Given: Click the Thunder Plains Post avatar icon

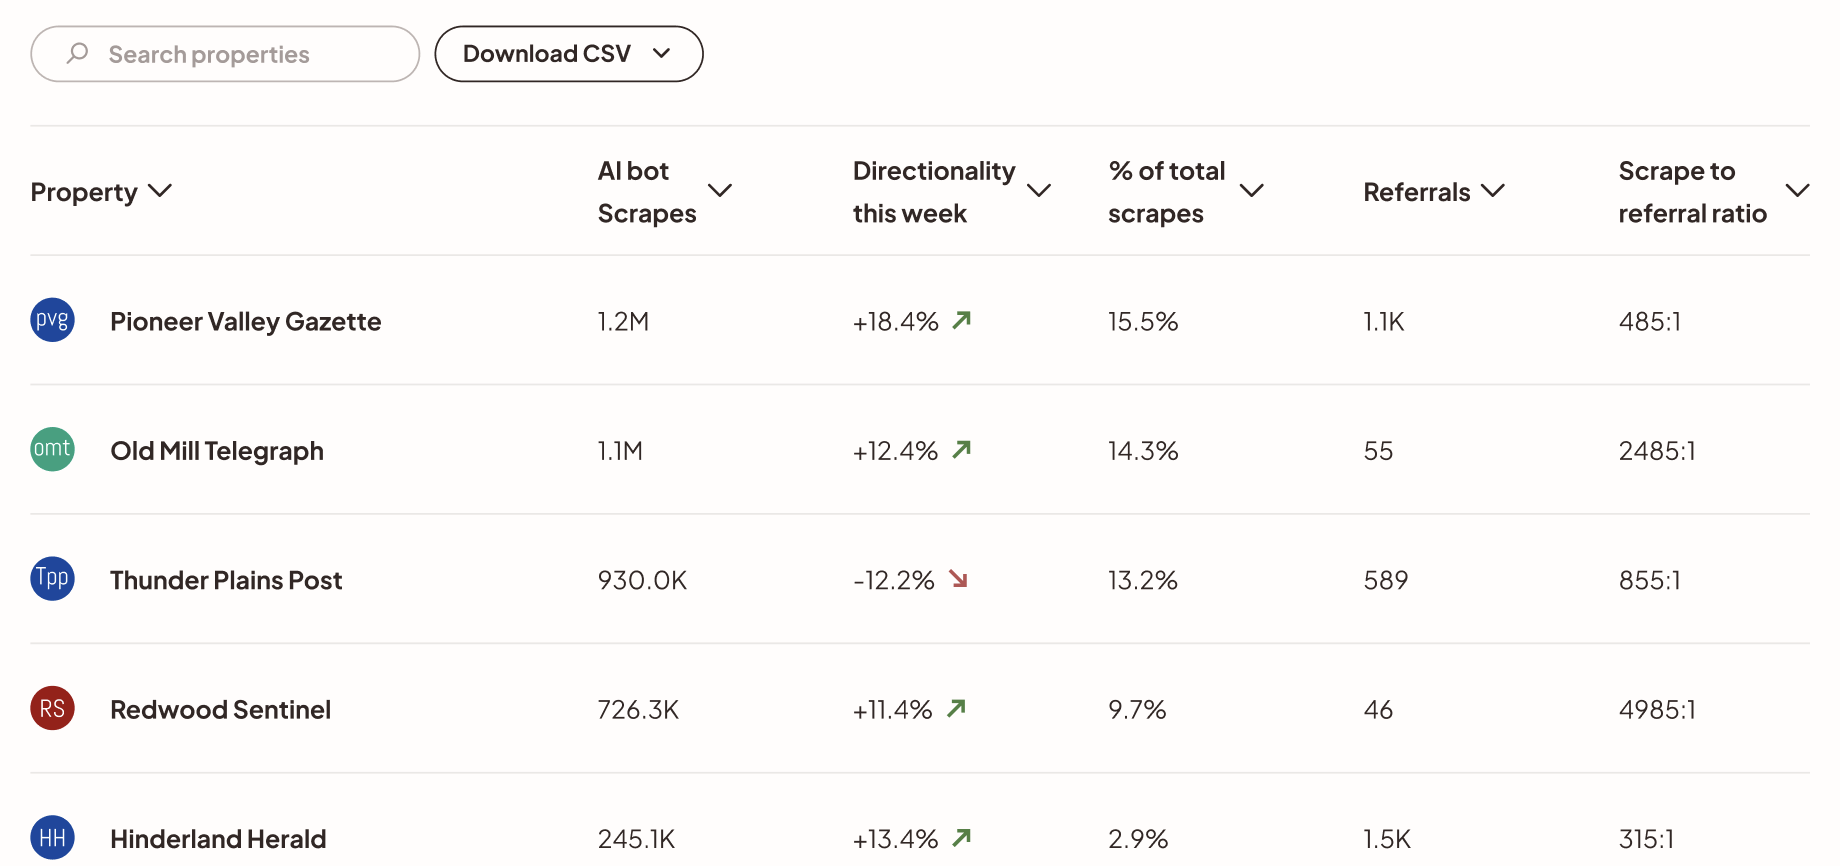Looking at the screenshot, I should [53, 579].
